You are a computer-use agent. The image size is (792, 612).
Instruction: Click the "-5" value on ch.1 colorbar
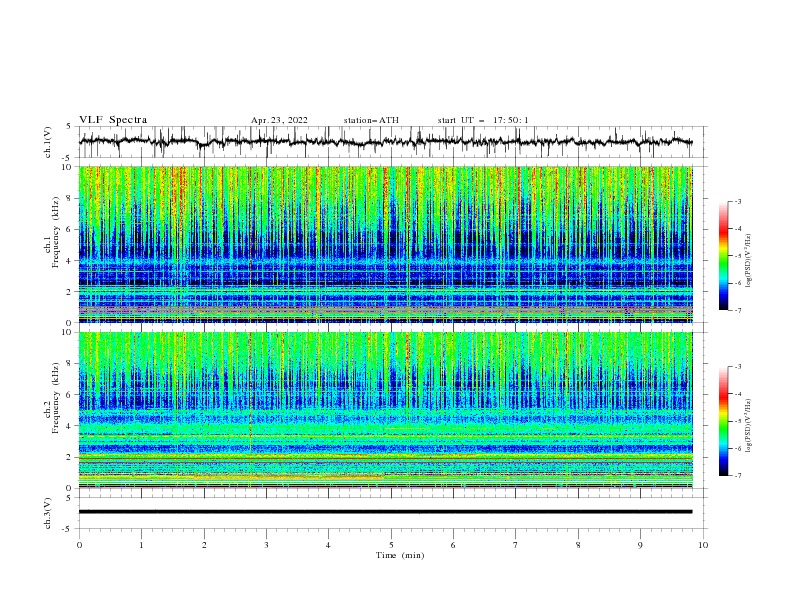[x=738, y=256]
